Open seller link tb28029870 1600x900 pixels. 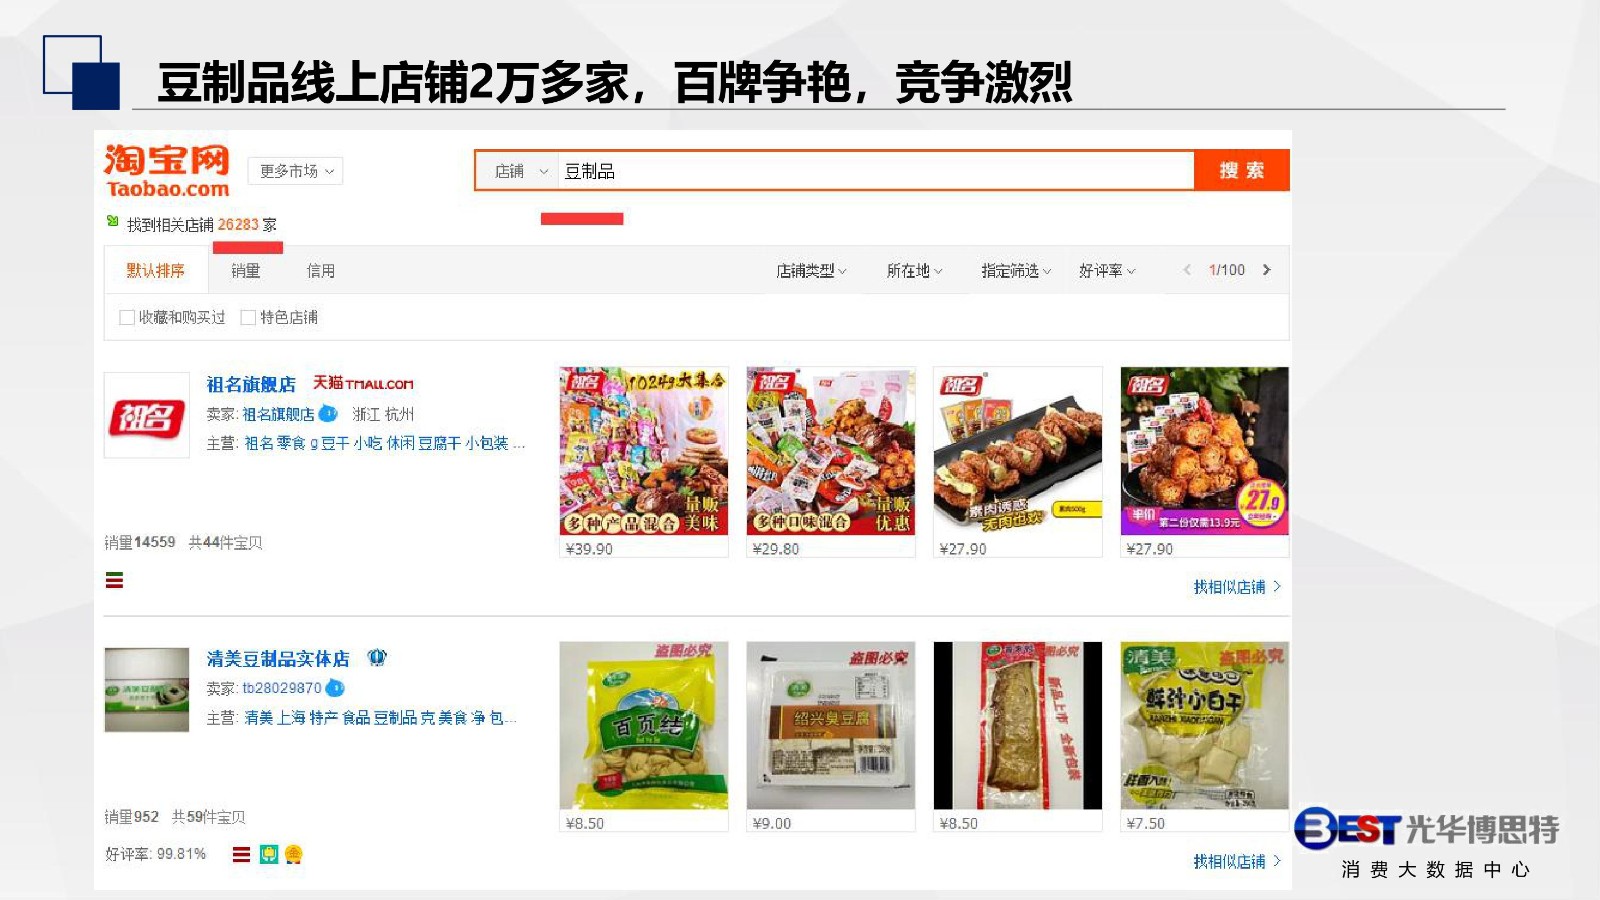[282, 688]
